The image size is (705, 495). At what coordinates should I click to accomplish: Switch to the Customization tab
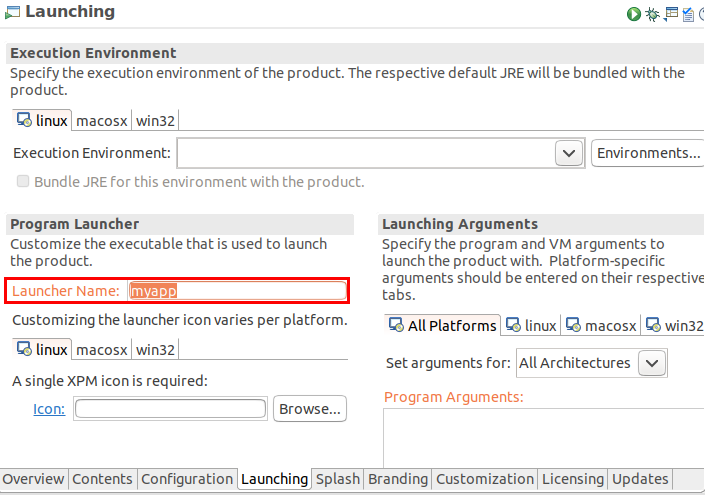tap(485, 479)
